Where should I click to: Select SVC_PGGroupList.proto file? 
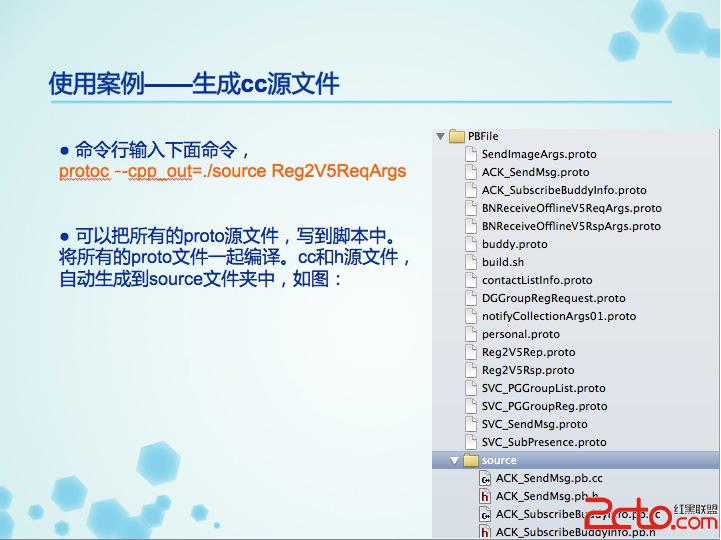point(543,388)
